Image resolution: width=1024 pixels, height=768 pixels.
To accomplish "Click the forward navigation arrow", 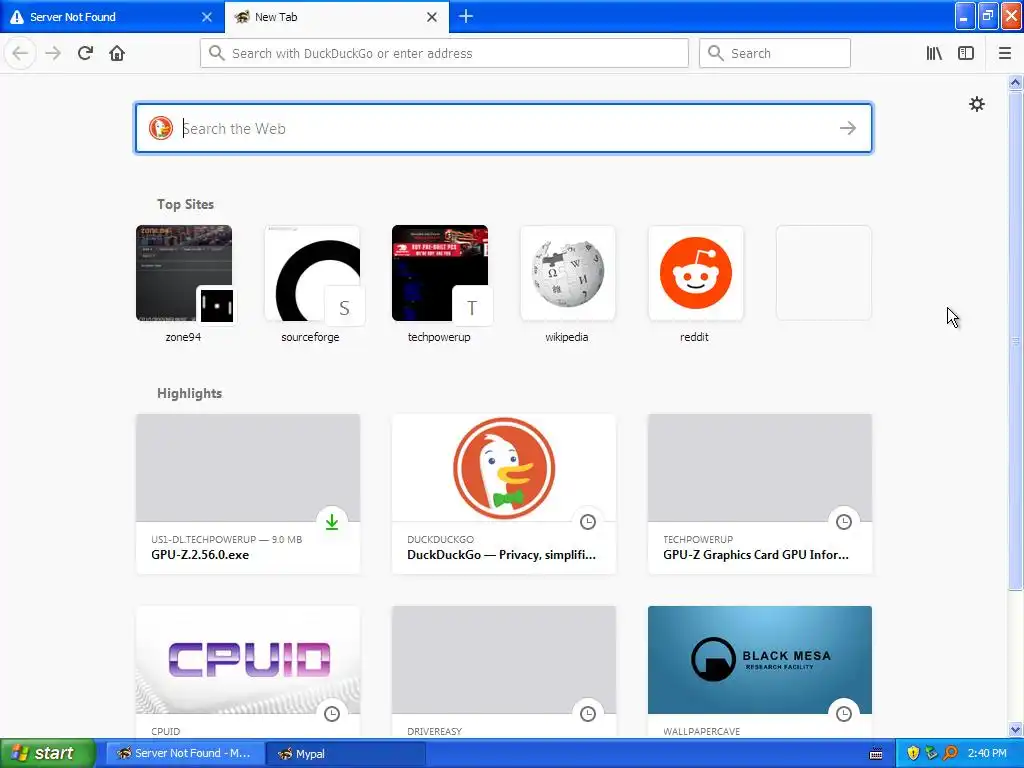I will click(53, 53).
